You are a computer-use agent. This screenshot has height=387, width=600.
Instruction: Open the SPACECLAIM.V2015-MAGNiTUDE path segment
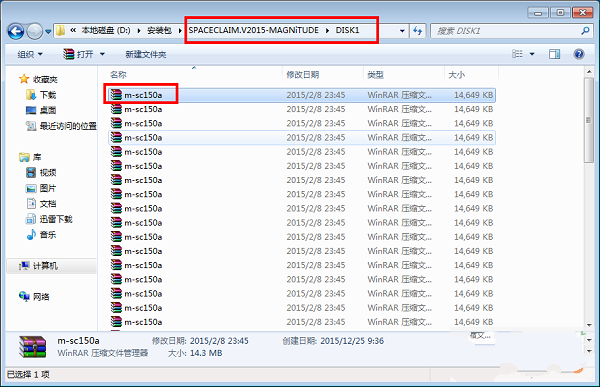(x=253, y=30)
